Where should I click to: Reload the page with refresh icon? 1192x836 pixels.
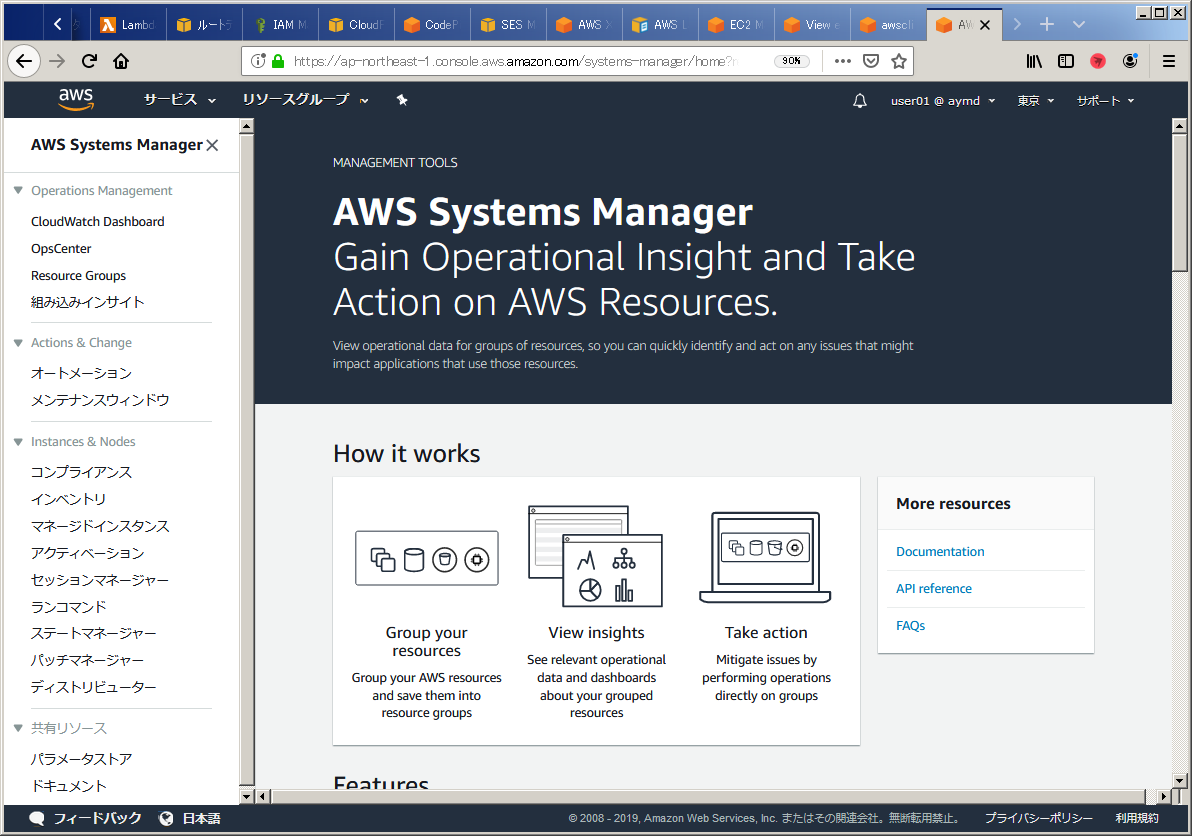tap(89, 61)
